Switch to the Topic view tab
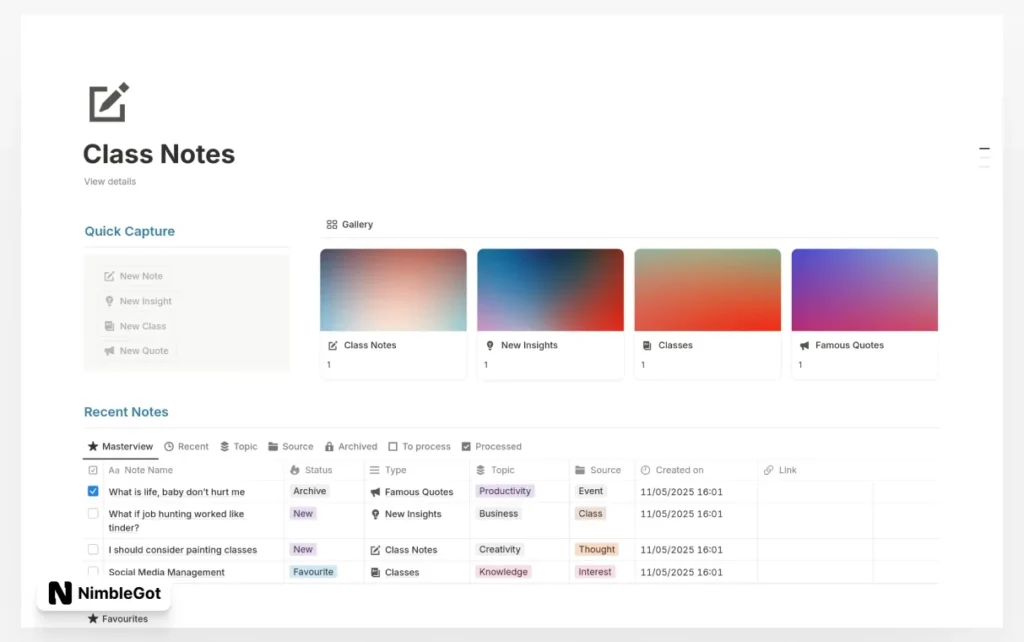Viewport: 1024px width, 642px height. pyautogui.click(x=238, y=447)
